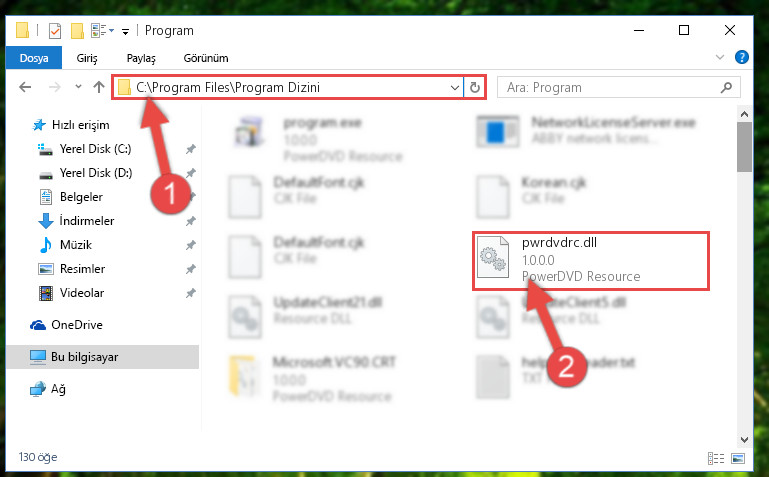Open recent locations dropdown arrow

click(x=78, y=87)
